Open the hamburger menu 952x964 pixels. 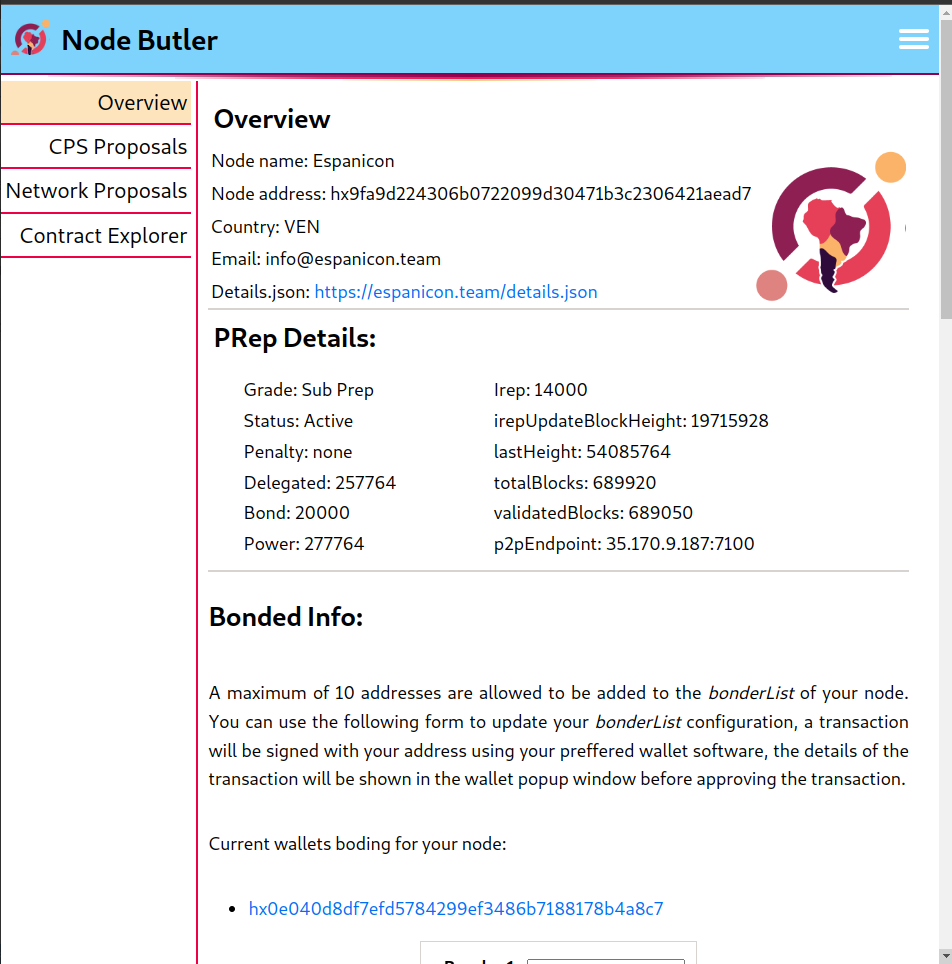(913, 39)
